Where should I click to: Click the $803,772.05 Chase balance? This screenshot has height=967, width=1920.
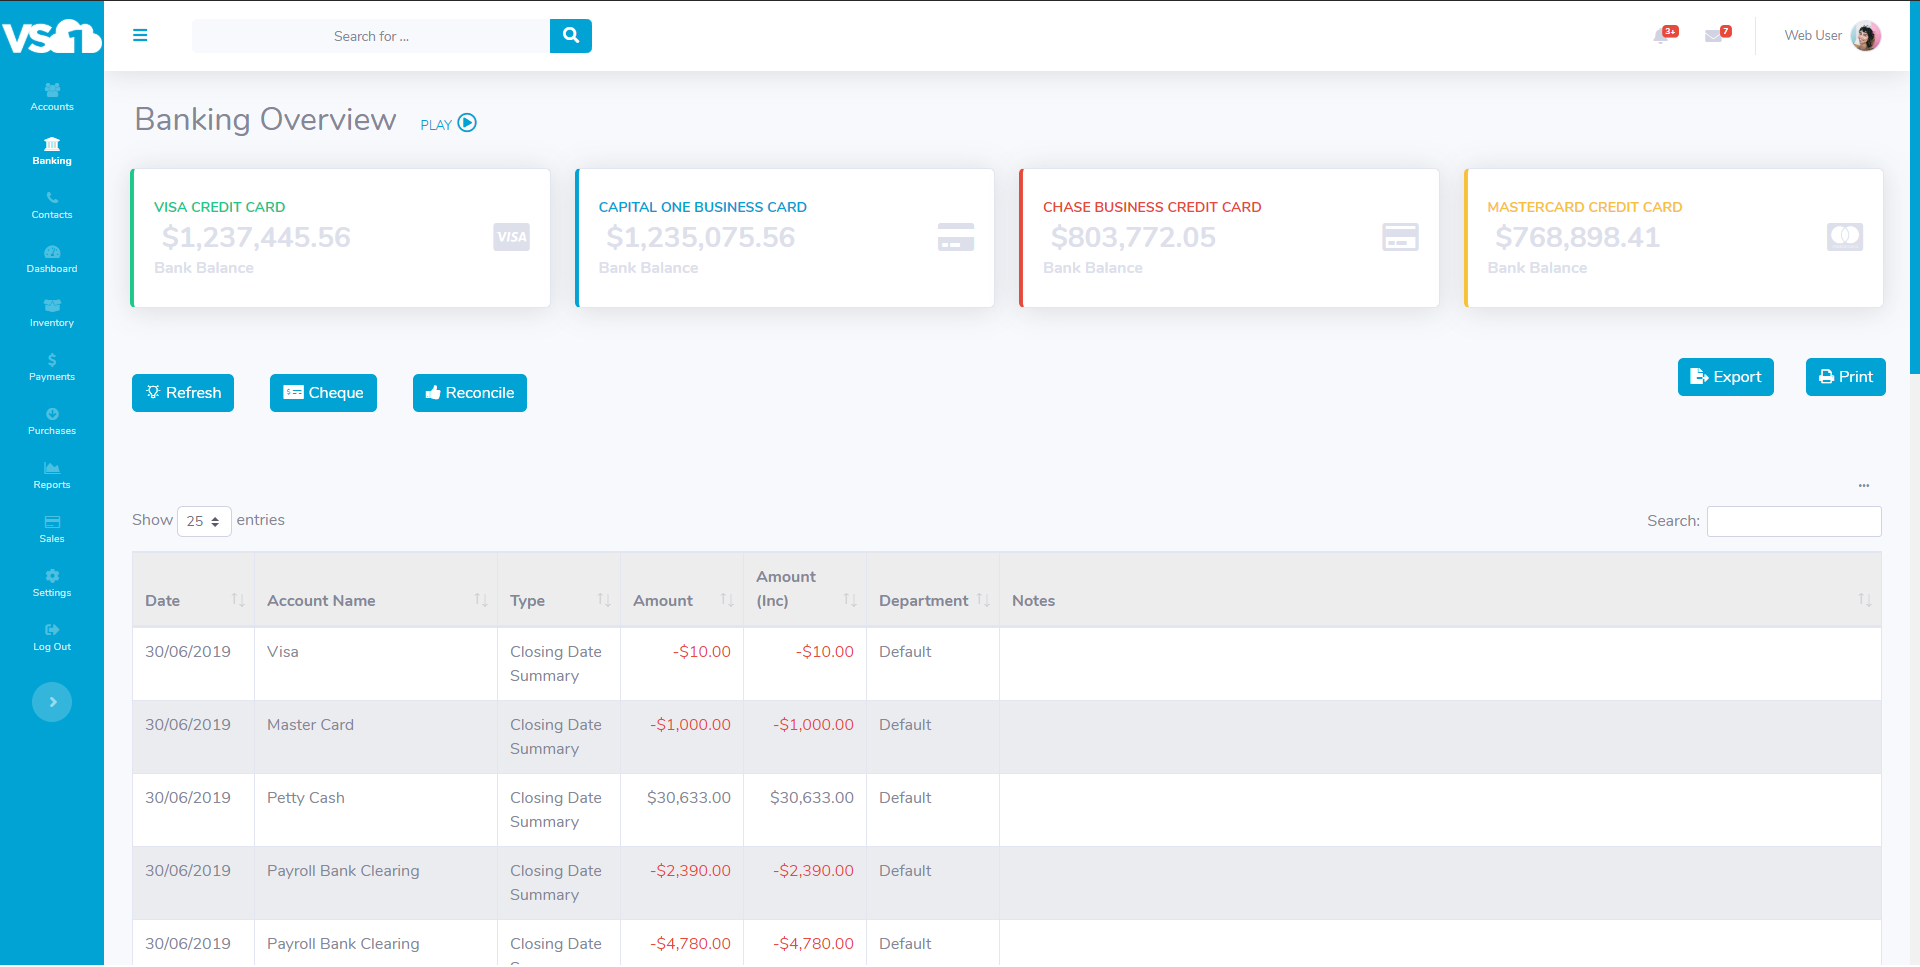pos(1133,237)
